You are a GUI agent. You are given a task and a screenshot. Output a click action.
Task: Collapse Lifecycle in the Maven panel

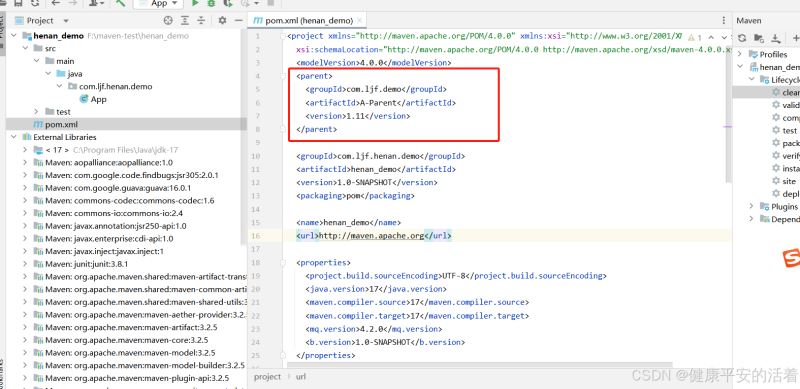tap(751, 80)
